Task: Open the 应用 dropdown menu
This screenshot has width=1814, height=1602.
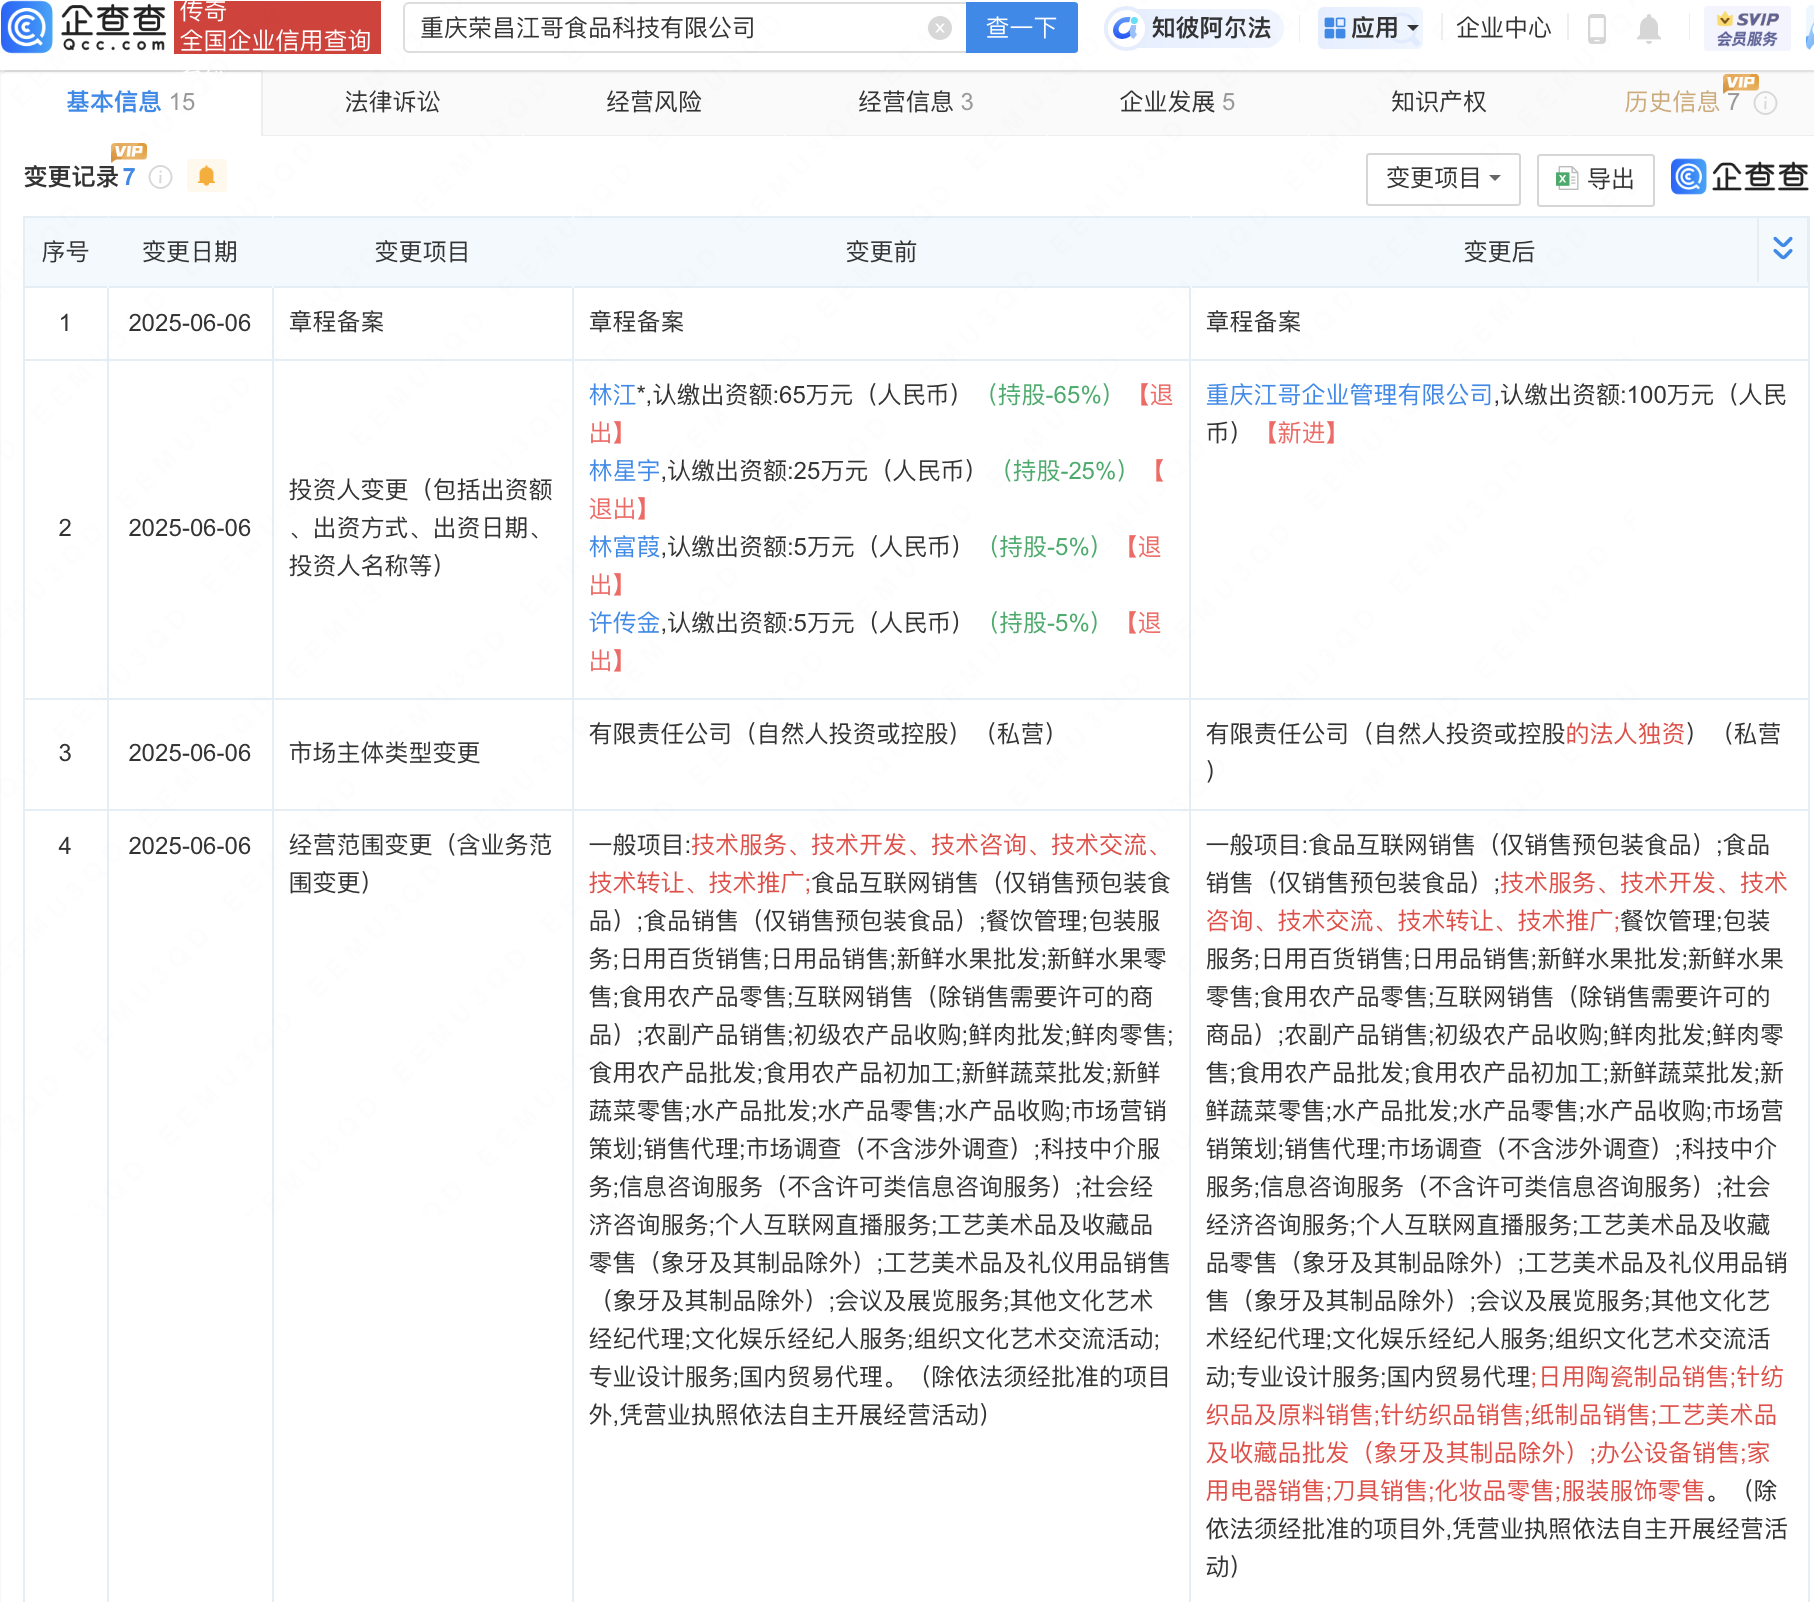Action: 1368,27
